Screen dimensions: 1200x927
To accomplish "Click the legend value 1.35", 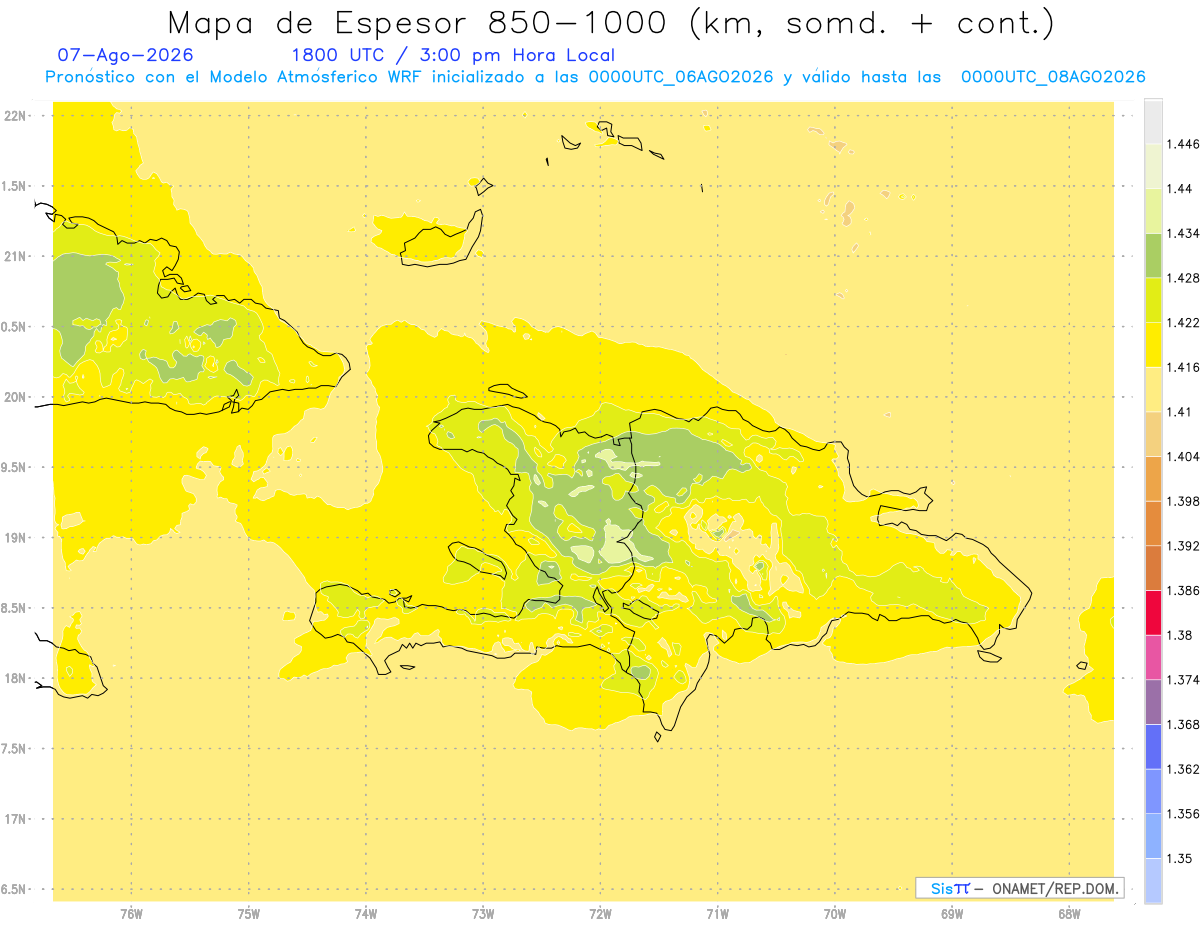I will coord(1180,858).
